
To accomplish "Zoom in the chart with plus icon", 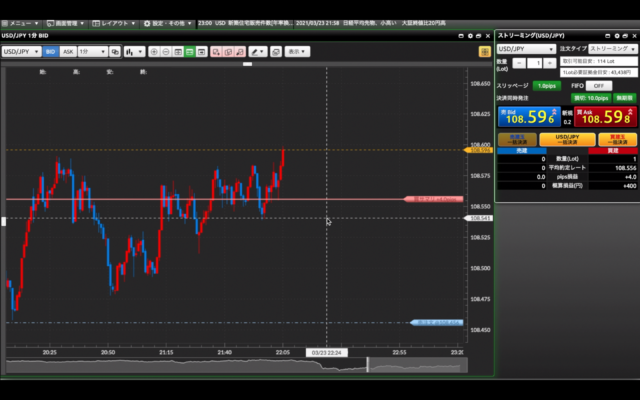I will click(x=154, y=52).
